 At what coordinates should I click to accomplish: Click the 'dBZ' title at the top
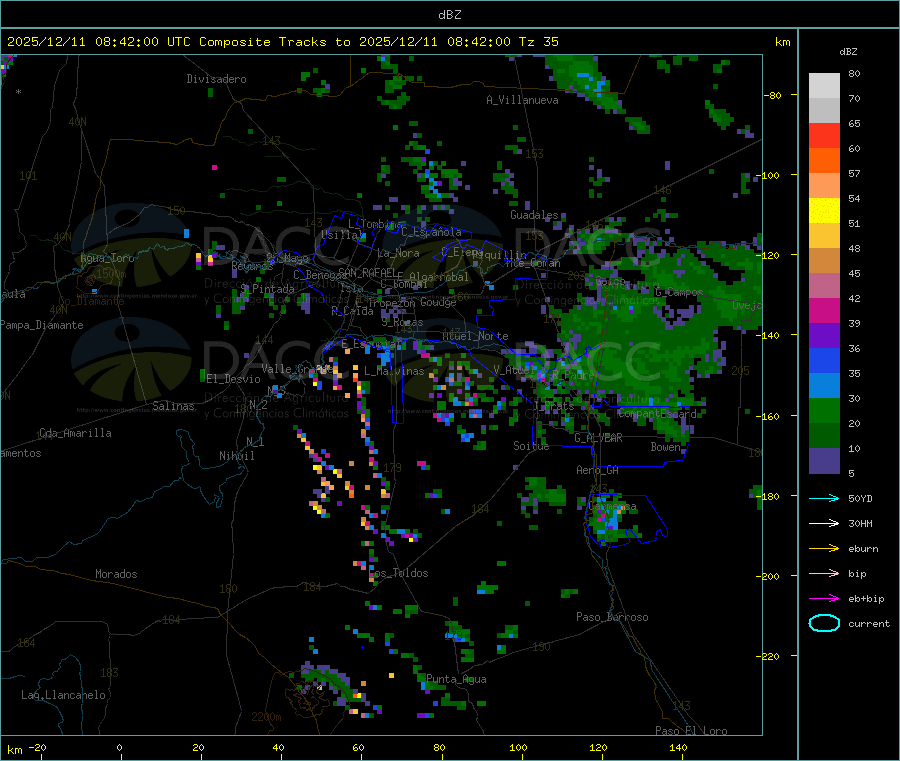point(449,14)
